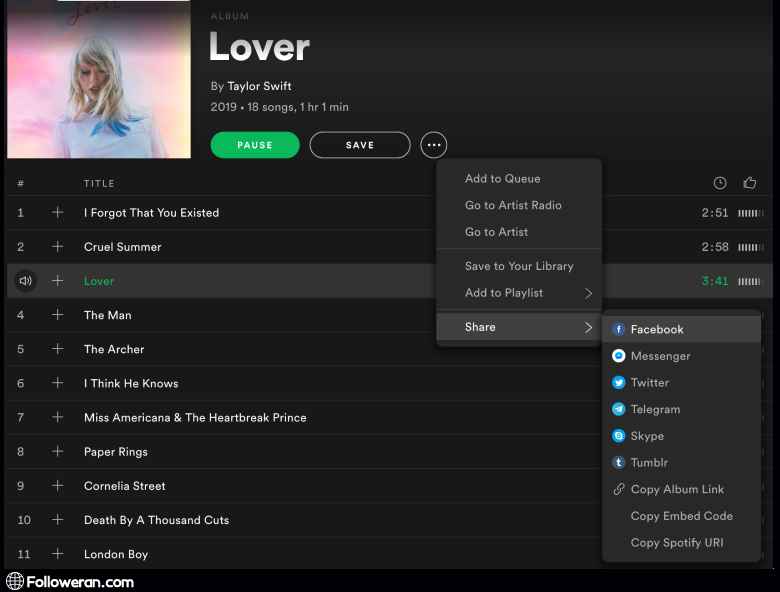Click the speaker icon on Lover track
The height and width of the screenshot is (592, 780).
pyautogui.click(x=25, y=281)
